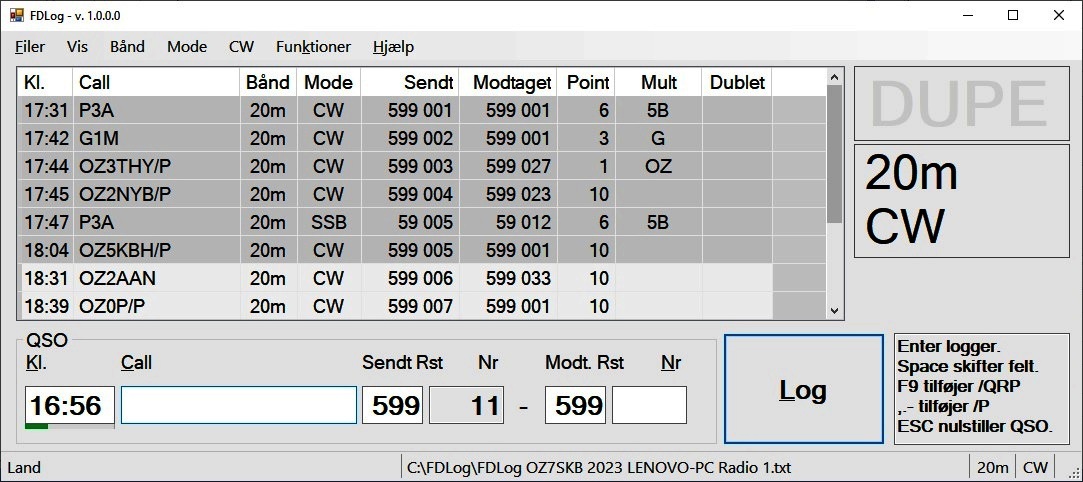Click the Modtaget column header
The height and width of the screenshot is (482, 1083).
tap(508, 83)
